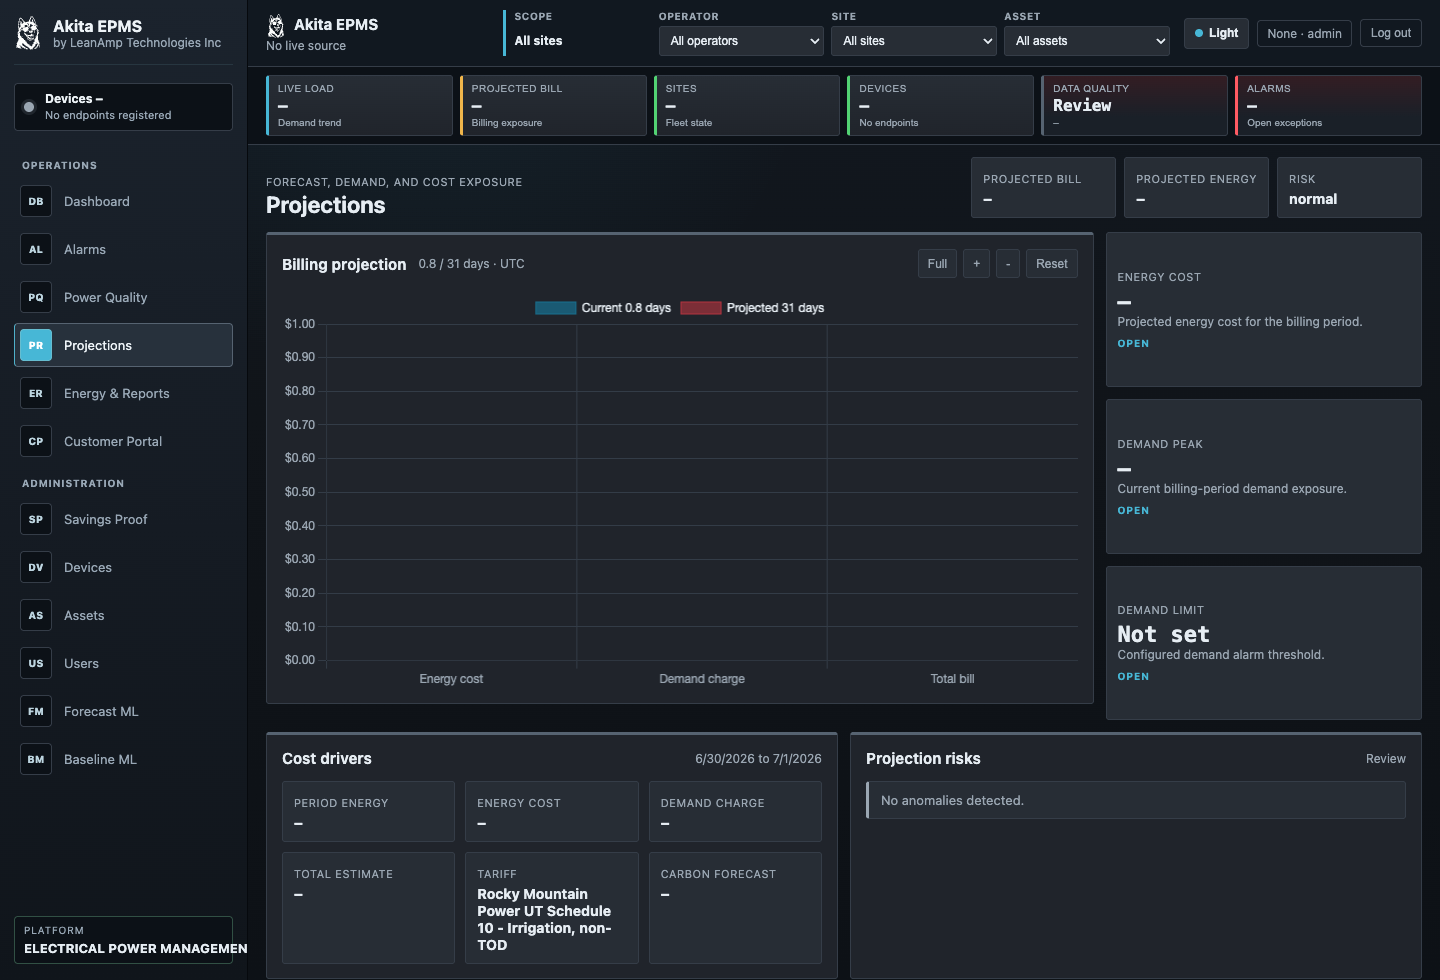The height and width of the screenshot is (980, 1440).
Task: Click the Platform Electrical Power Management box
Action: pos(124,940)
